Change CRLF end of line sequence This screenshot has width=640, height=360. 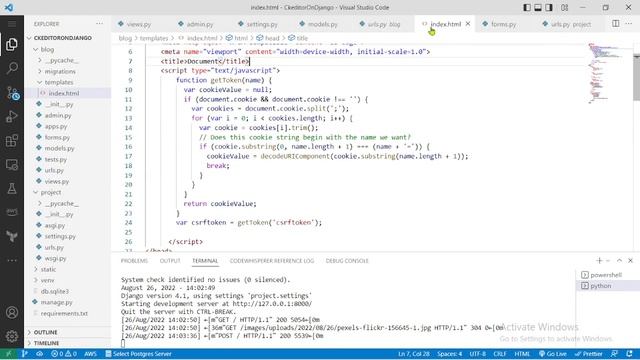pyautogui.click(x=500, y=354)
